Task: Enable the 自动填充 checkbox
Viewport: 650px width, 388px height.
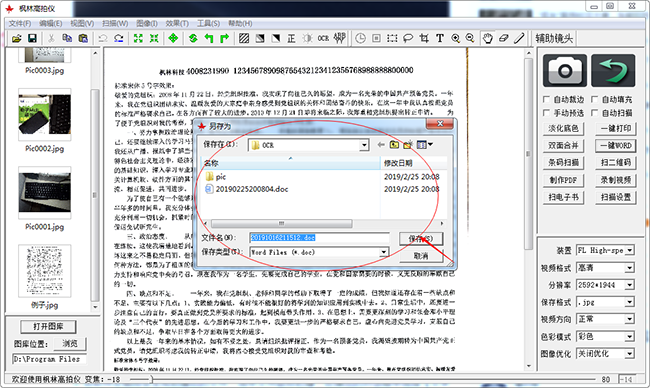Action: click(594, 99)
